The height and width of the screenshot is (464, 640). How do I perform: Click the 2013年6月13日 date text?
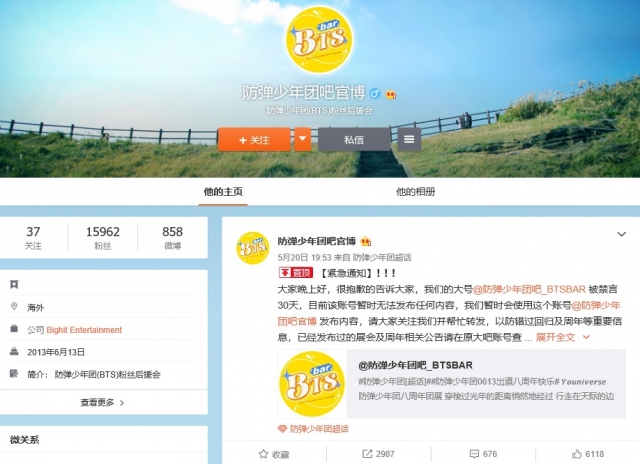tap(56, 352)
